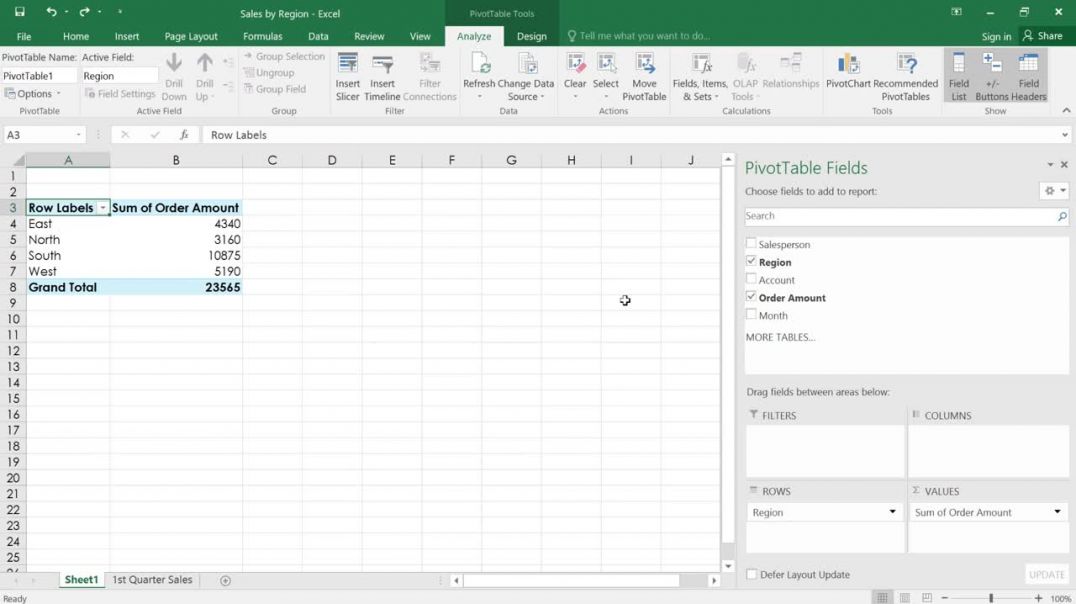
Task: Click Ungroup command
Action: [269, 73]
